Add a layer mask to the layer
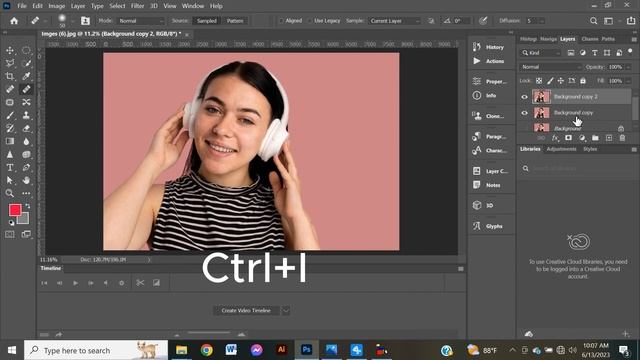640x360 pixels. pyautogui.click(x=568, y=138)
